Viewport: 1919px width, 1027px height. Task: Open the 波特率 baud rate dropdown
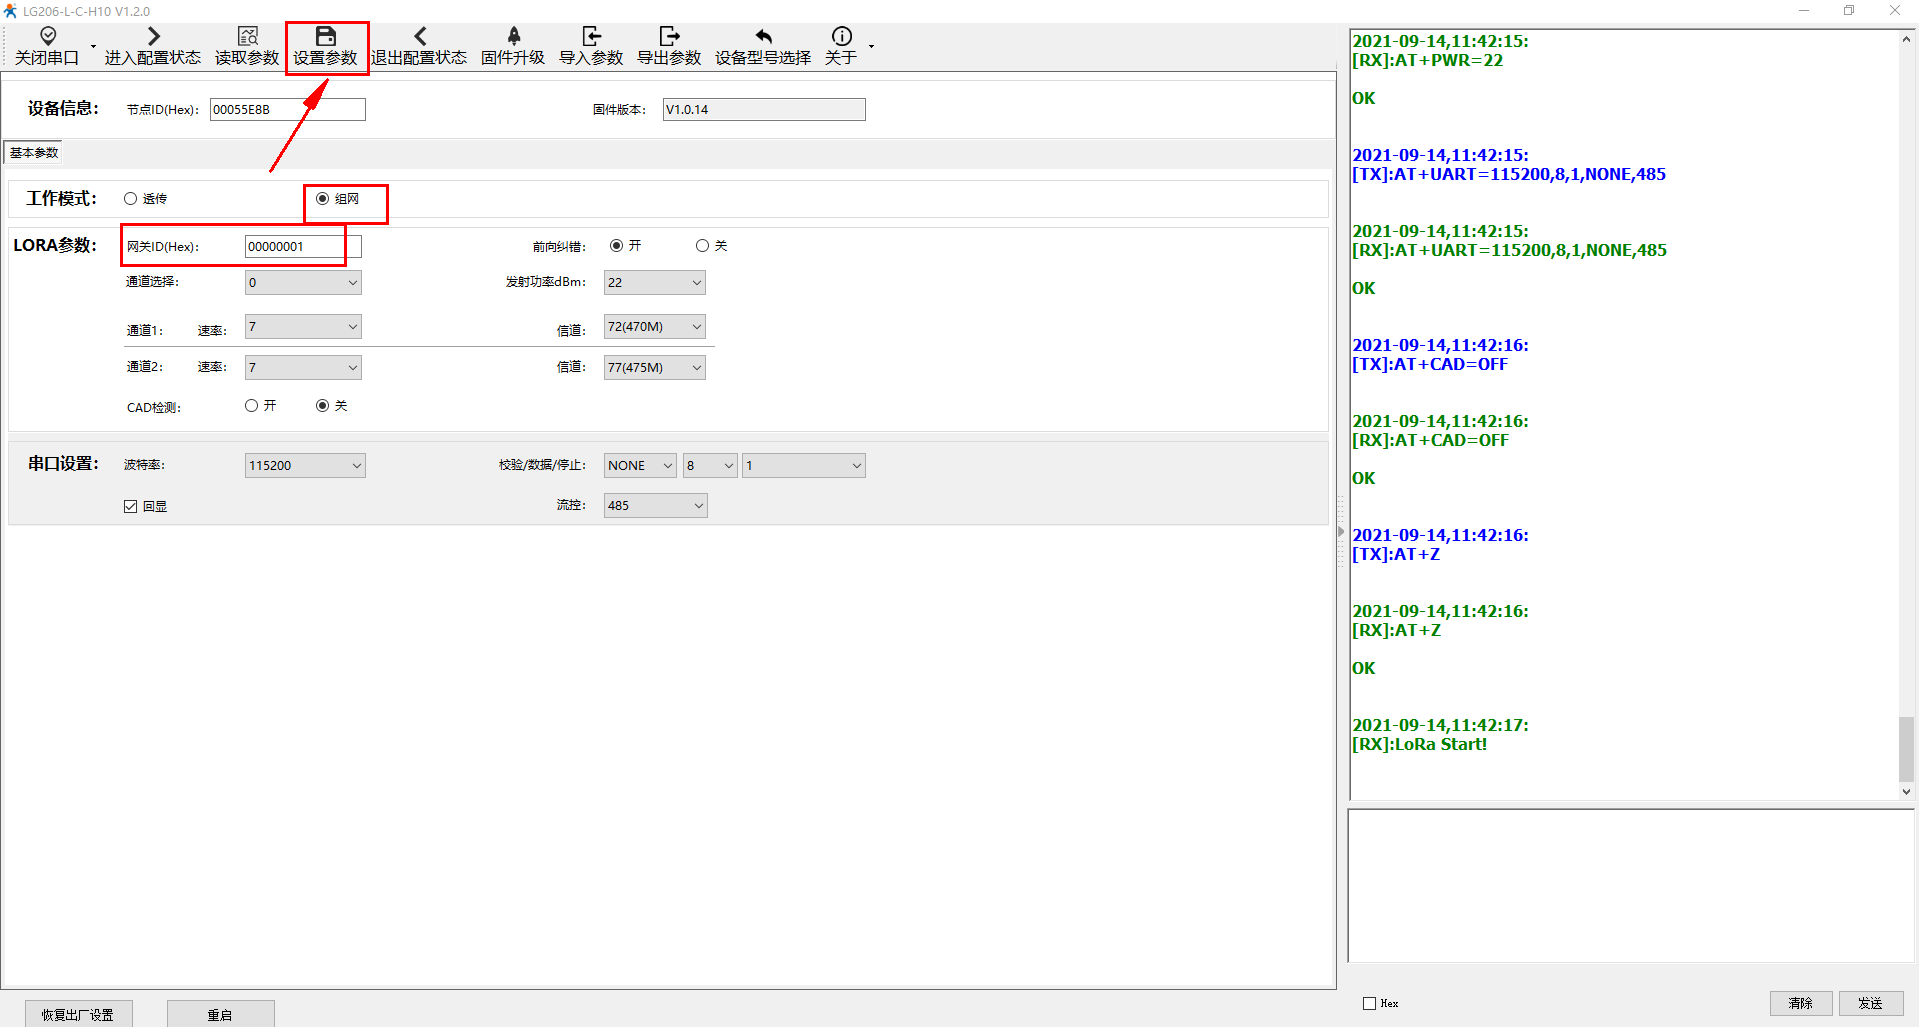tap(305, 466)
